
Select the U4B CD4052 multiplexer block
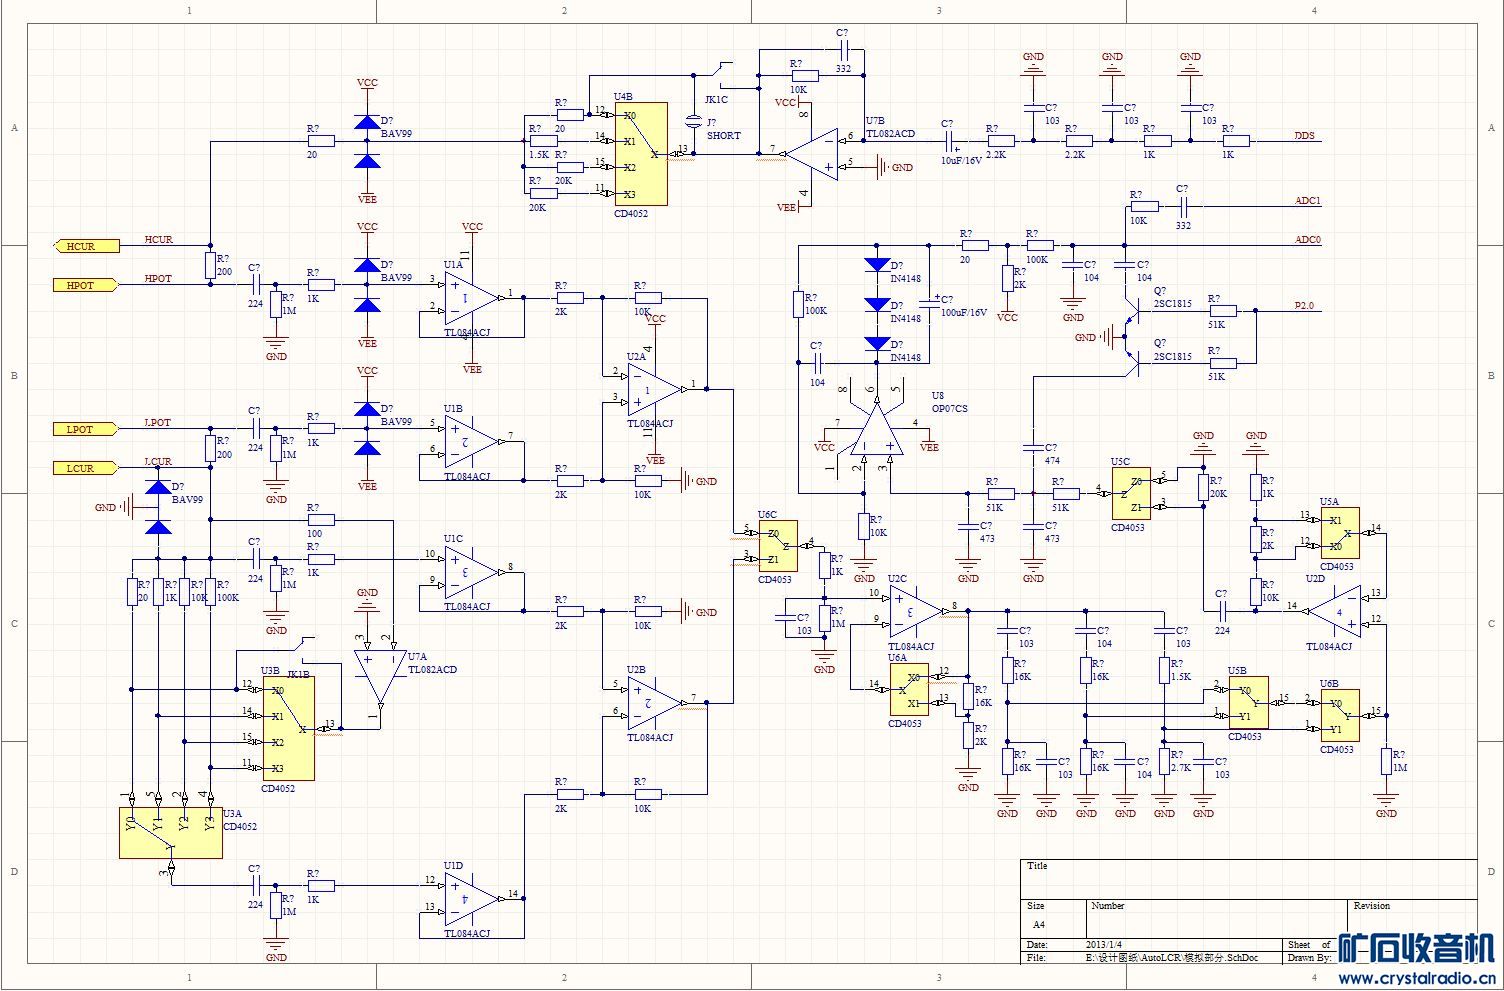click(642, 154)
